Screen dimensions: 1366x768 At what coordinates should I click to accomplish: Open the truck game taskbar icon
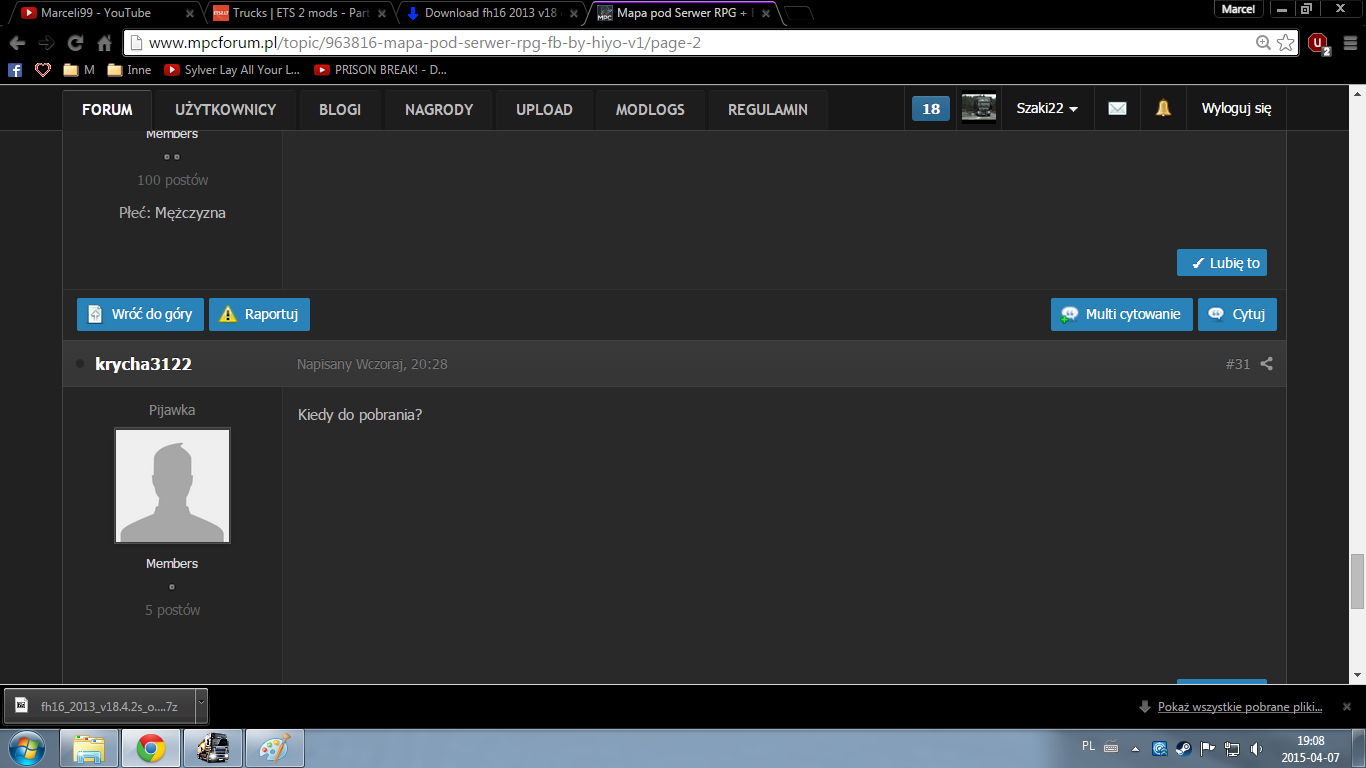pos(213,748)
